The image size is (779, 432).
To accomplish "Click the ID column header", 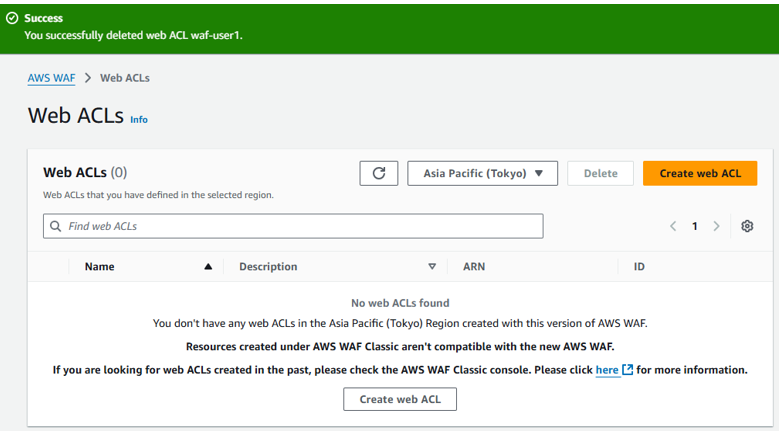I will click(x=639, y=267).
